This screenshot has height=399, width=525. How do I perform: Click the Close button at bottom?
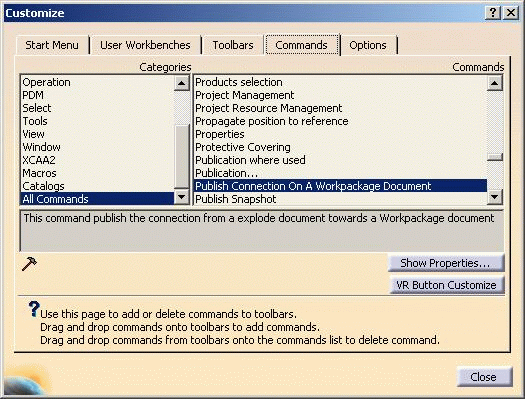point(483,377)
